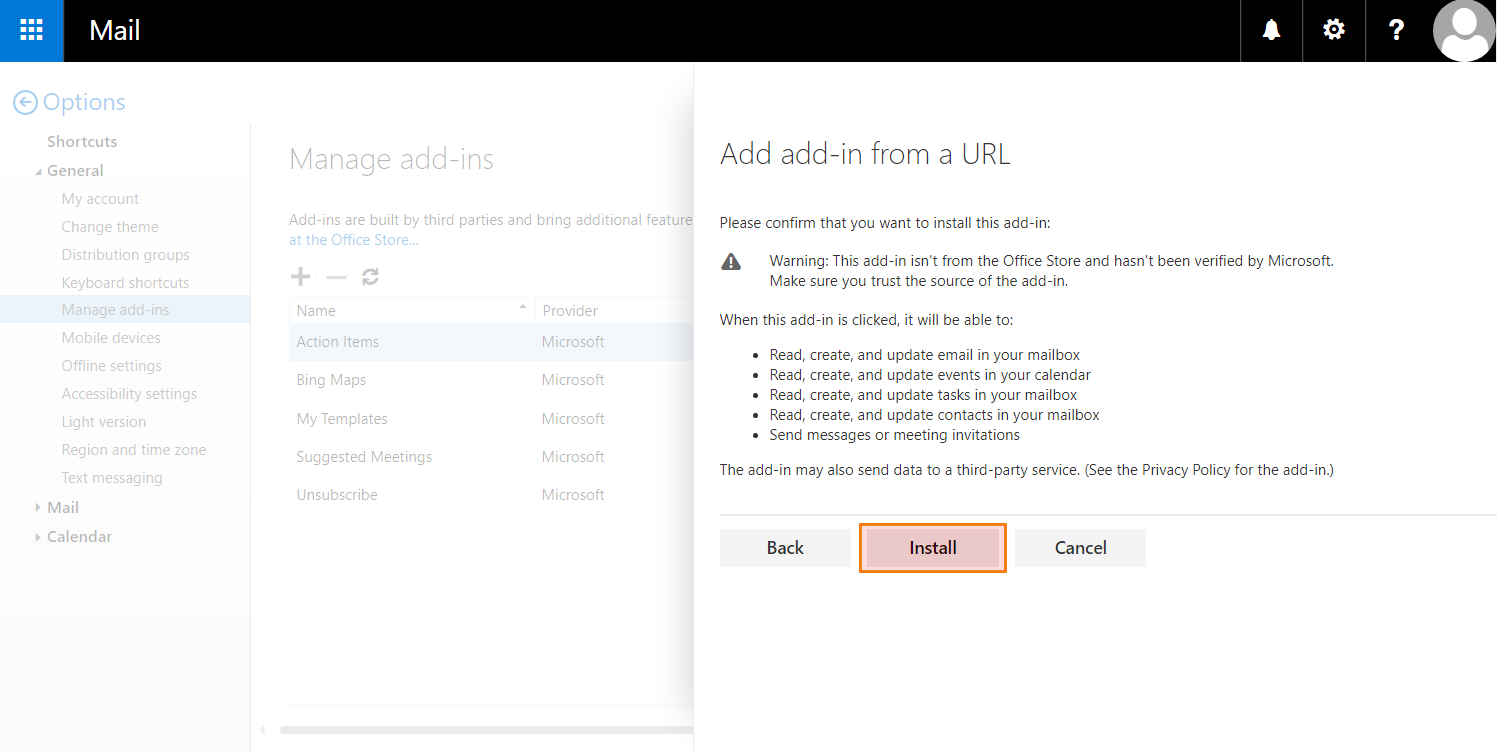This screenshot has width=1497, height=752.
Task: Go Back in add-in dialog
Action: pos(785,548)
